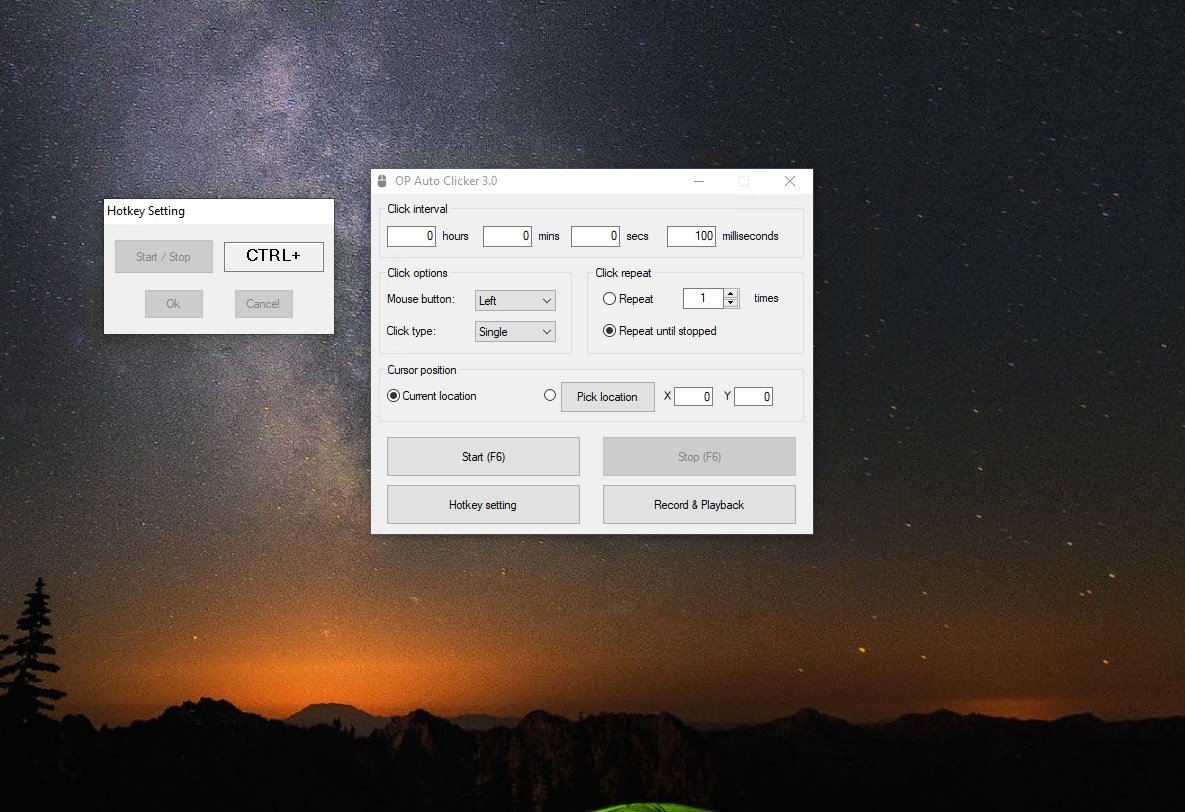Click the Mouse button: label
Viewport: 1185px width, 812px height.
(421, 299)
